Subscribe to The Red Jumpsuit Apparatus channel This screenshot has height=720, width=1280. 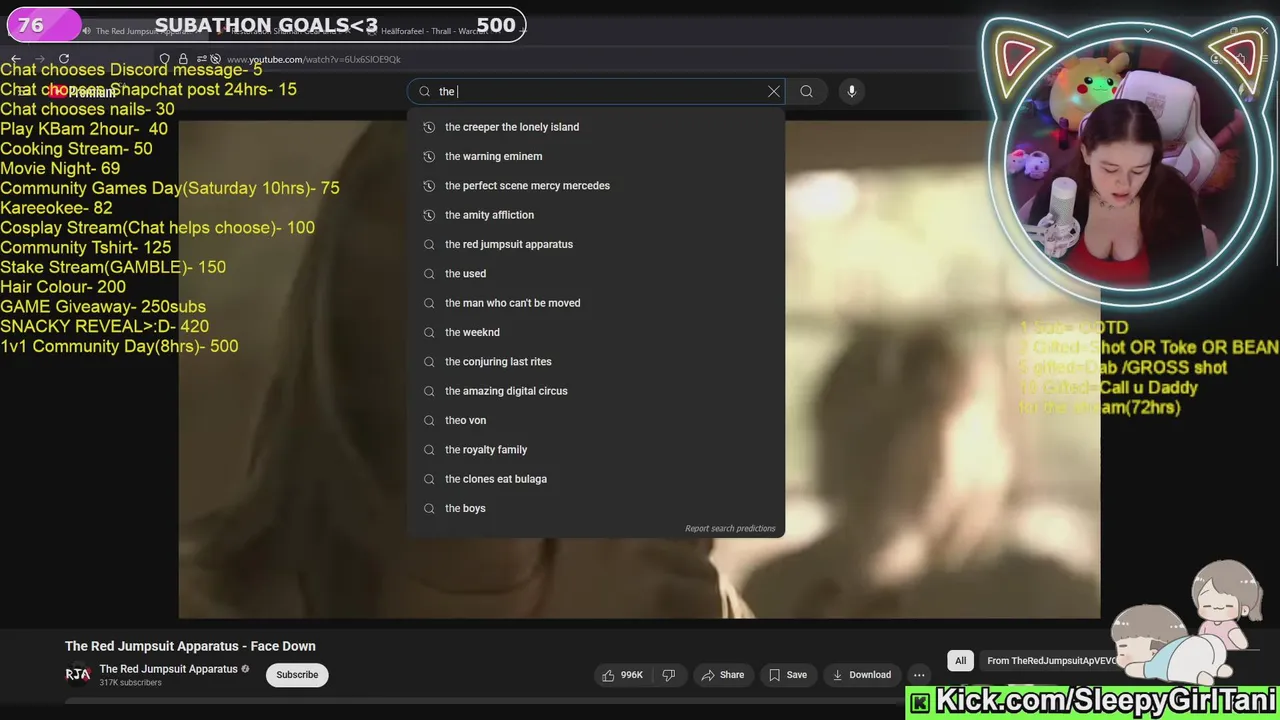point(297,675)
